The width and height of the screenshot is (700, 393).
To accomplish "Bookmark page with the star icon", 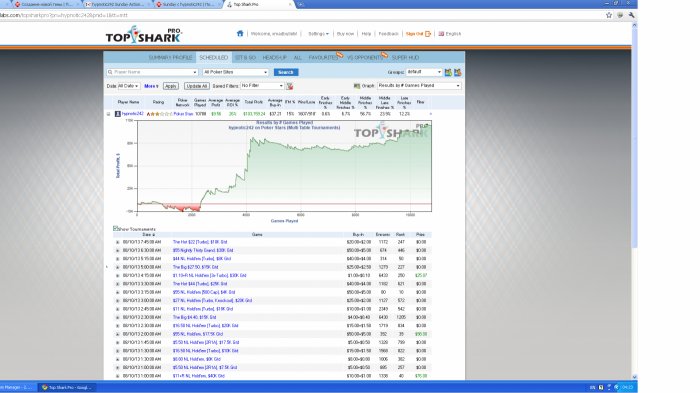I will point(609,15).
